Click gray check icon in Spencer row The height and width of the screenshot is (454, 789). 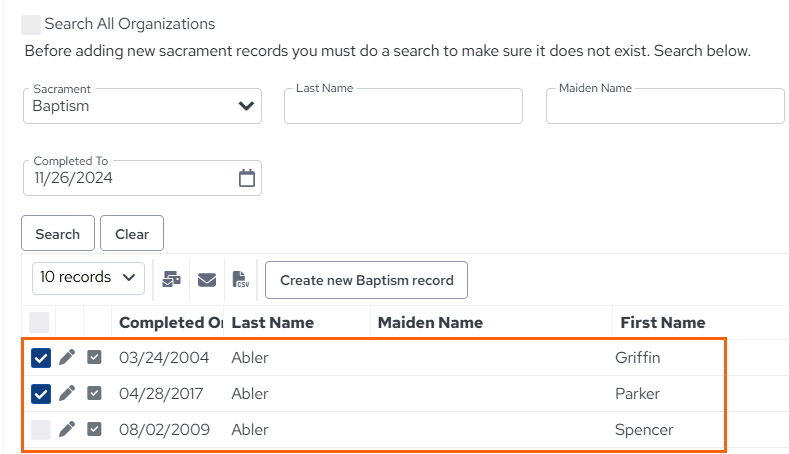click(94, 429)
